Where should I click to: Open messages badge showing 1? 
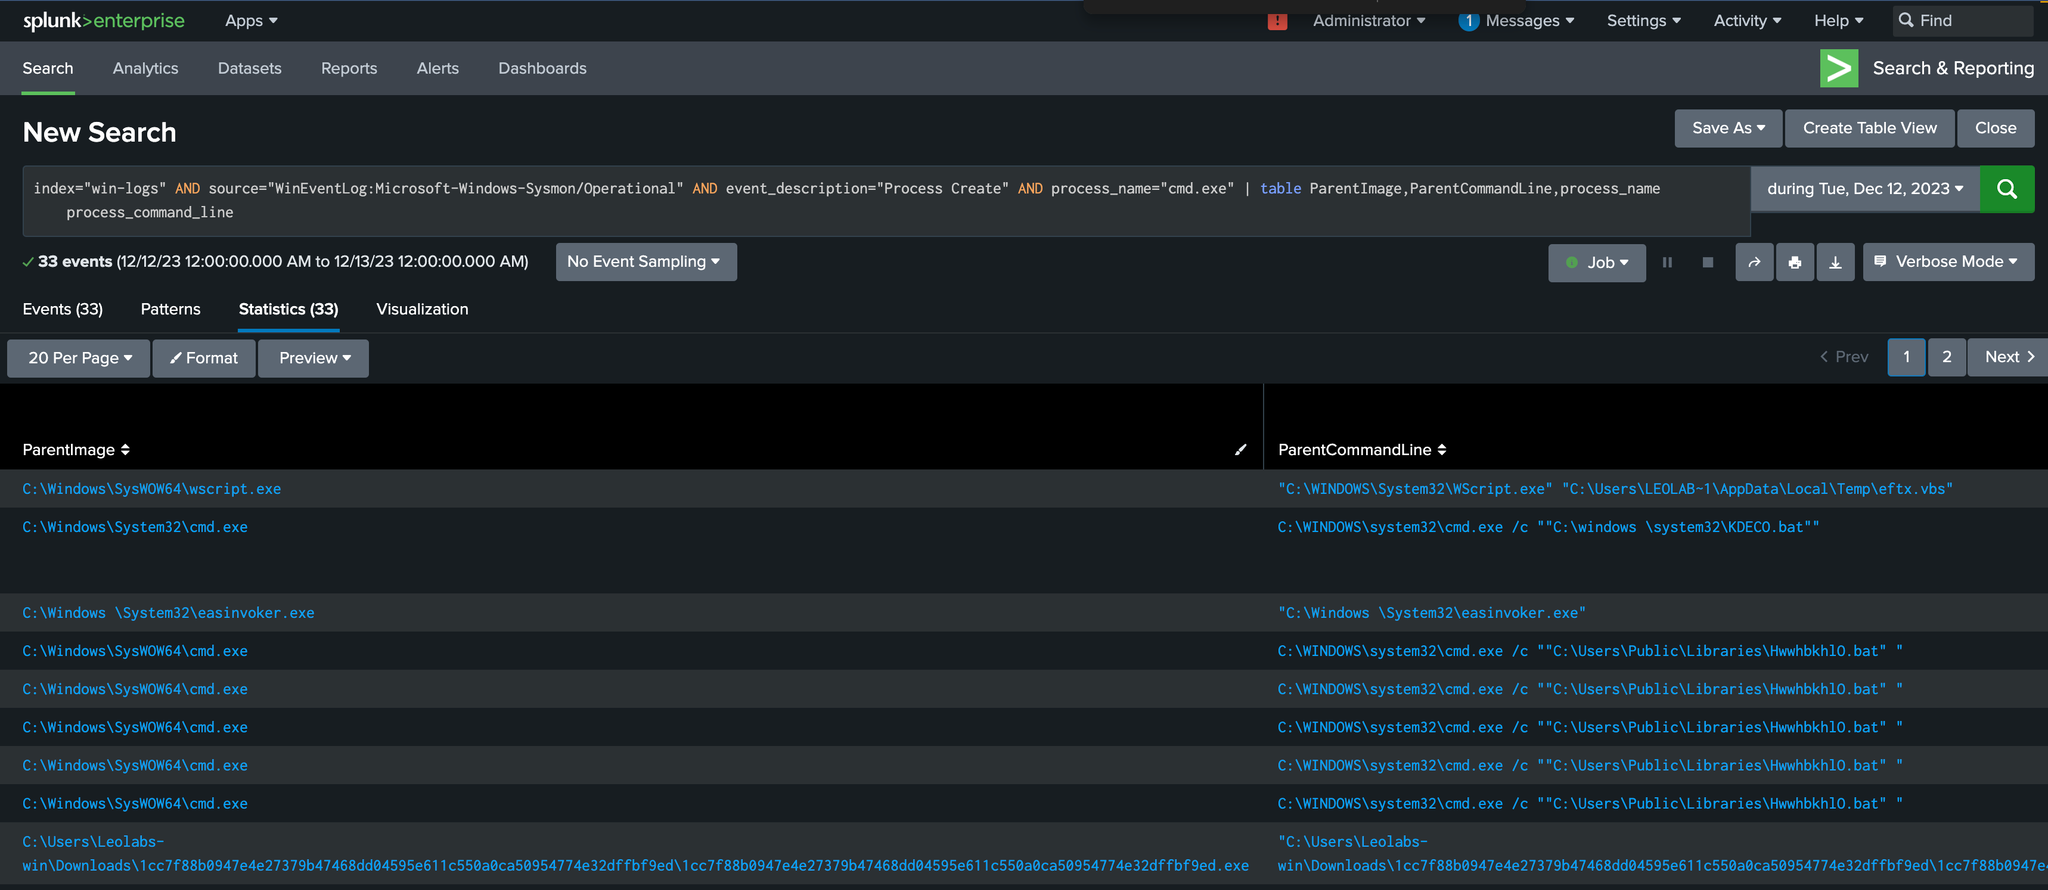point(1468,21)
